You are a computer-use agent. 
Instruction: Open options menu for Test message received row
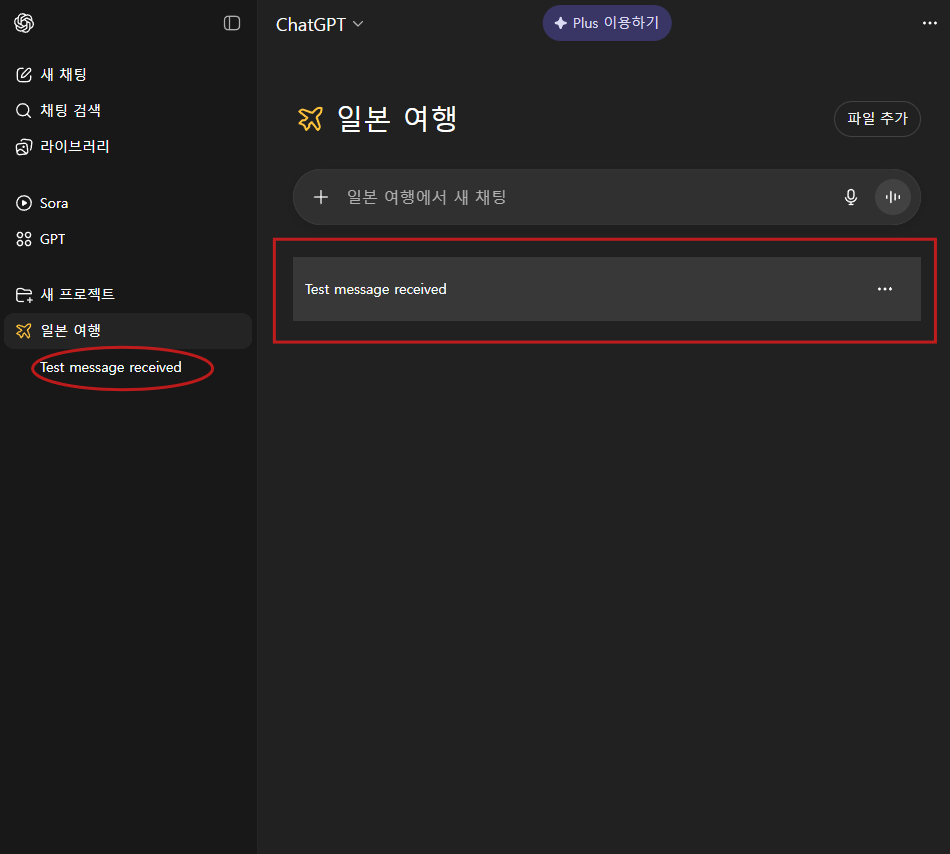point(885,289)
